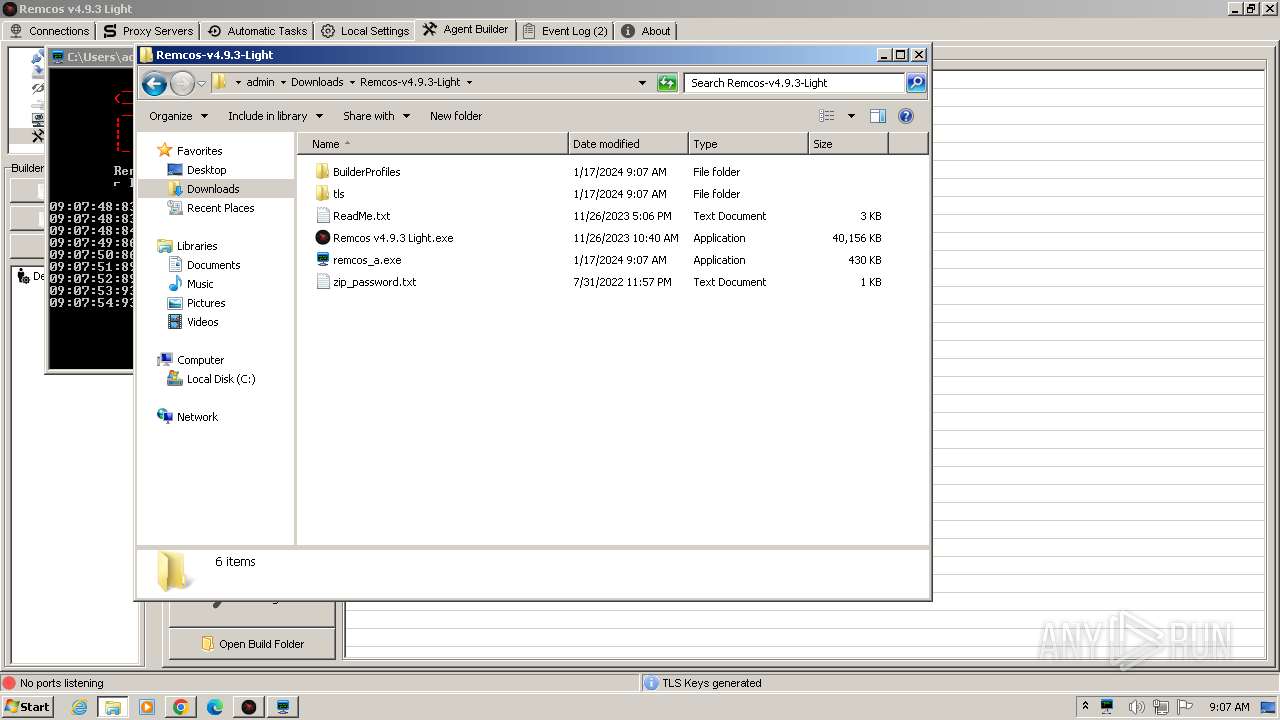1280x720 pixels.
Task: Open the Share with menu
Action: tap(376, 116)
